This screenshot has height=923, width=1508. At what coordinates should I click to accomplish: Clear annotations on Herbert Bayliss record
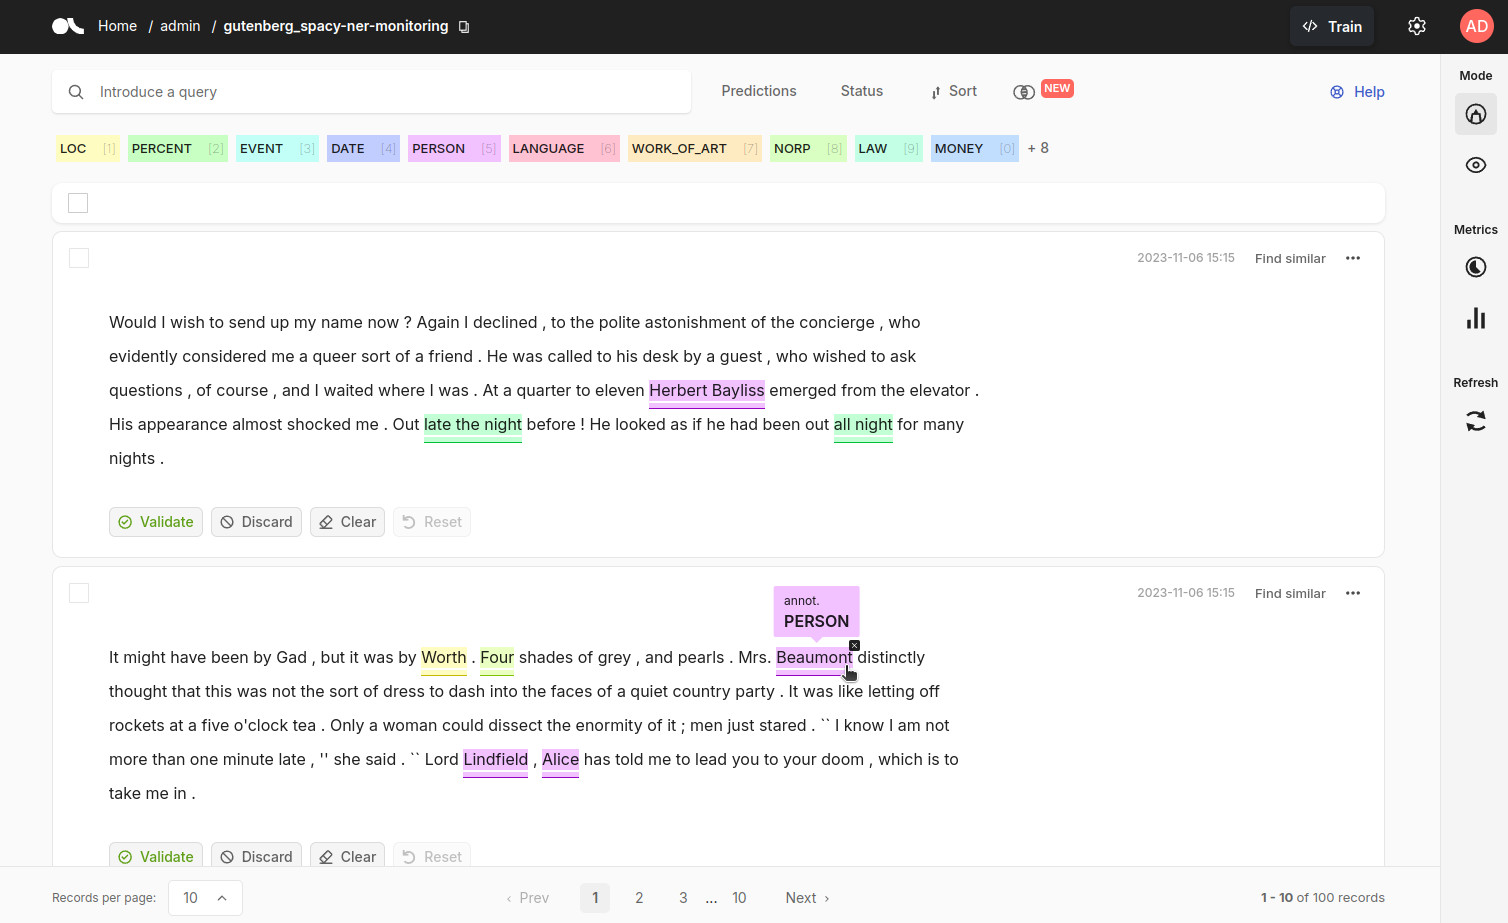(347, 522)
